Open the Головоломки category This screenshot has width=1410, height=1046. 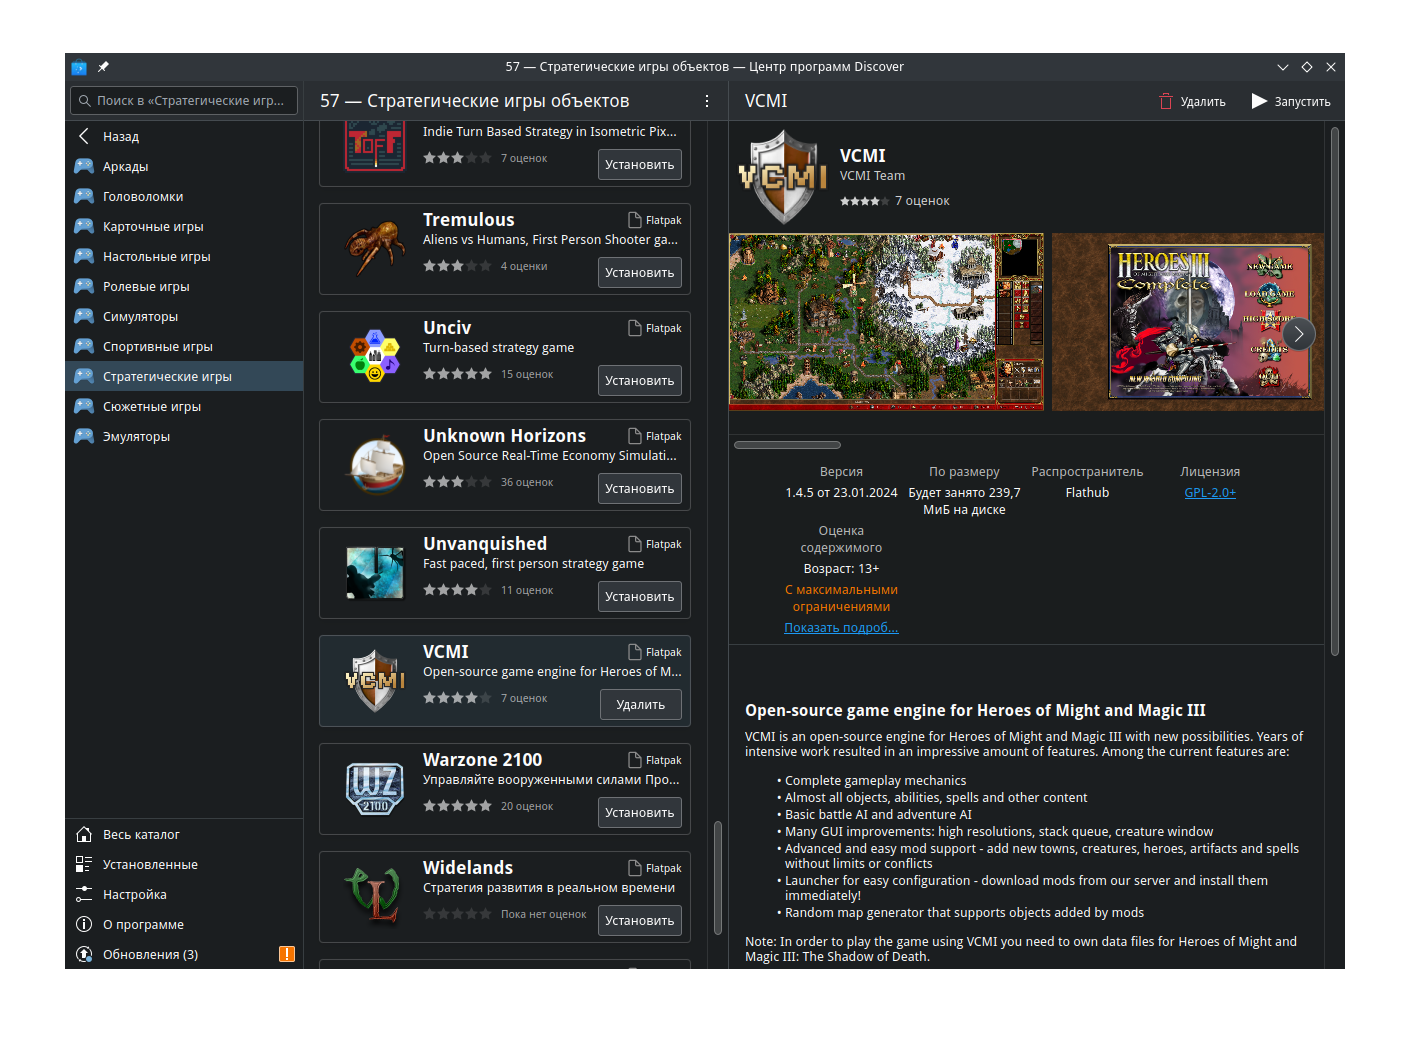[184, 196]
